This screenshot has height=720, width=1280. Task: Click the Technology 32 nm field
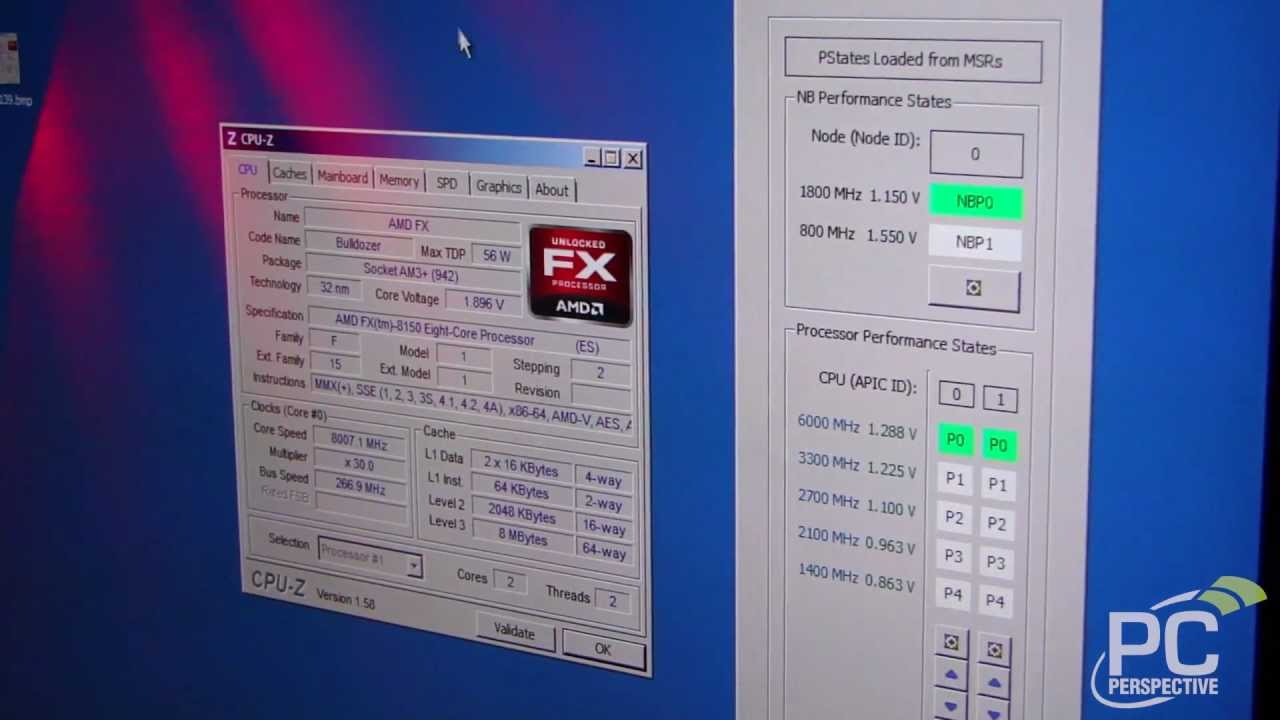click(x=334, y=287)
